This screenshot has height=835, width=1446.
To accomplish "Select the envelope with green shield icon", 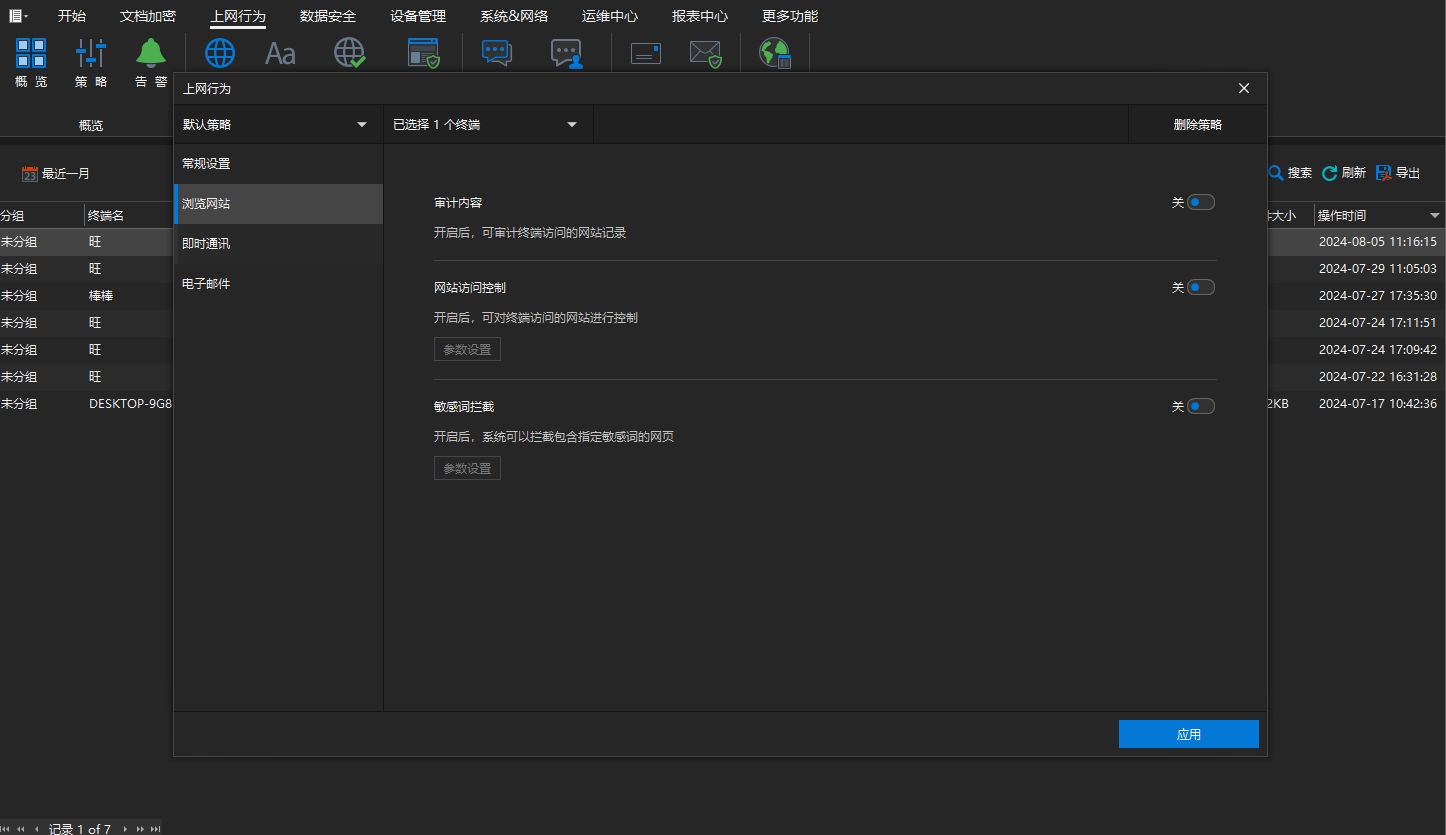I will pos(706,53).
